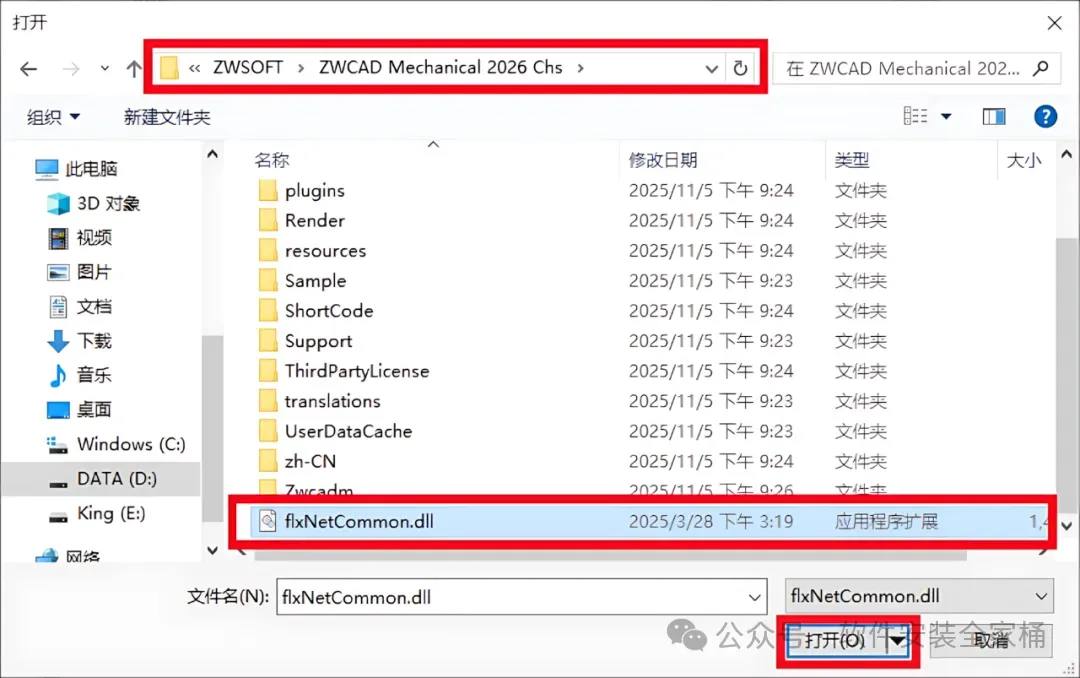Expand the view options dropdown arrow
The width and height of the screenshot is (1080, 678).
[x=946, y=116]
